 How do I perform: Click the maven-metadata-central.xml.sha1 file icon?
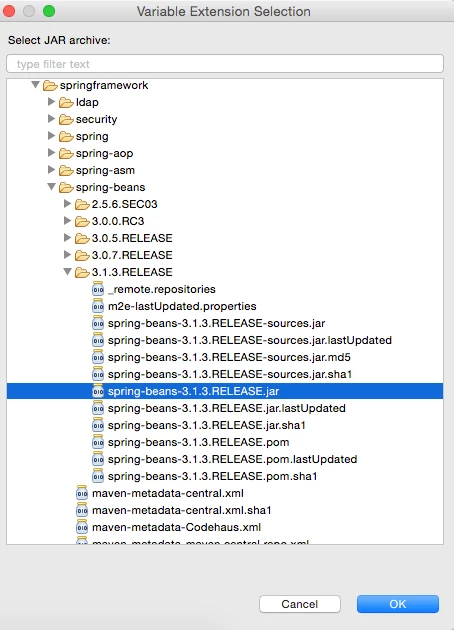coord(82,510)
